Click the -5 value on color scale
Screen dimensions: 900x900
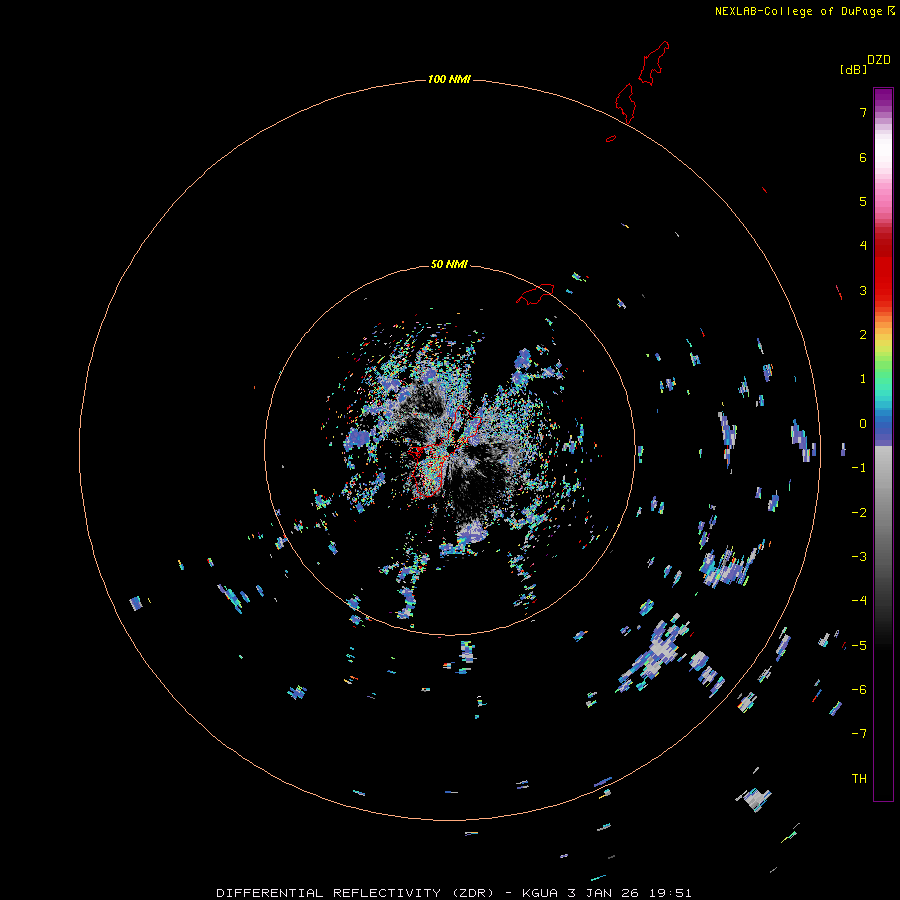(859, 646)
